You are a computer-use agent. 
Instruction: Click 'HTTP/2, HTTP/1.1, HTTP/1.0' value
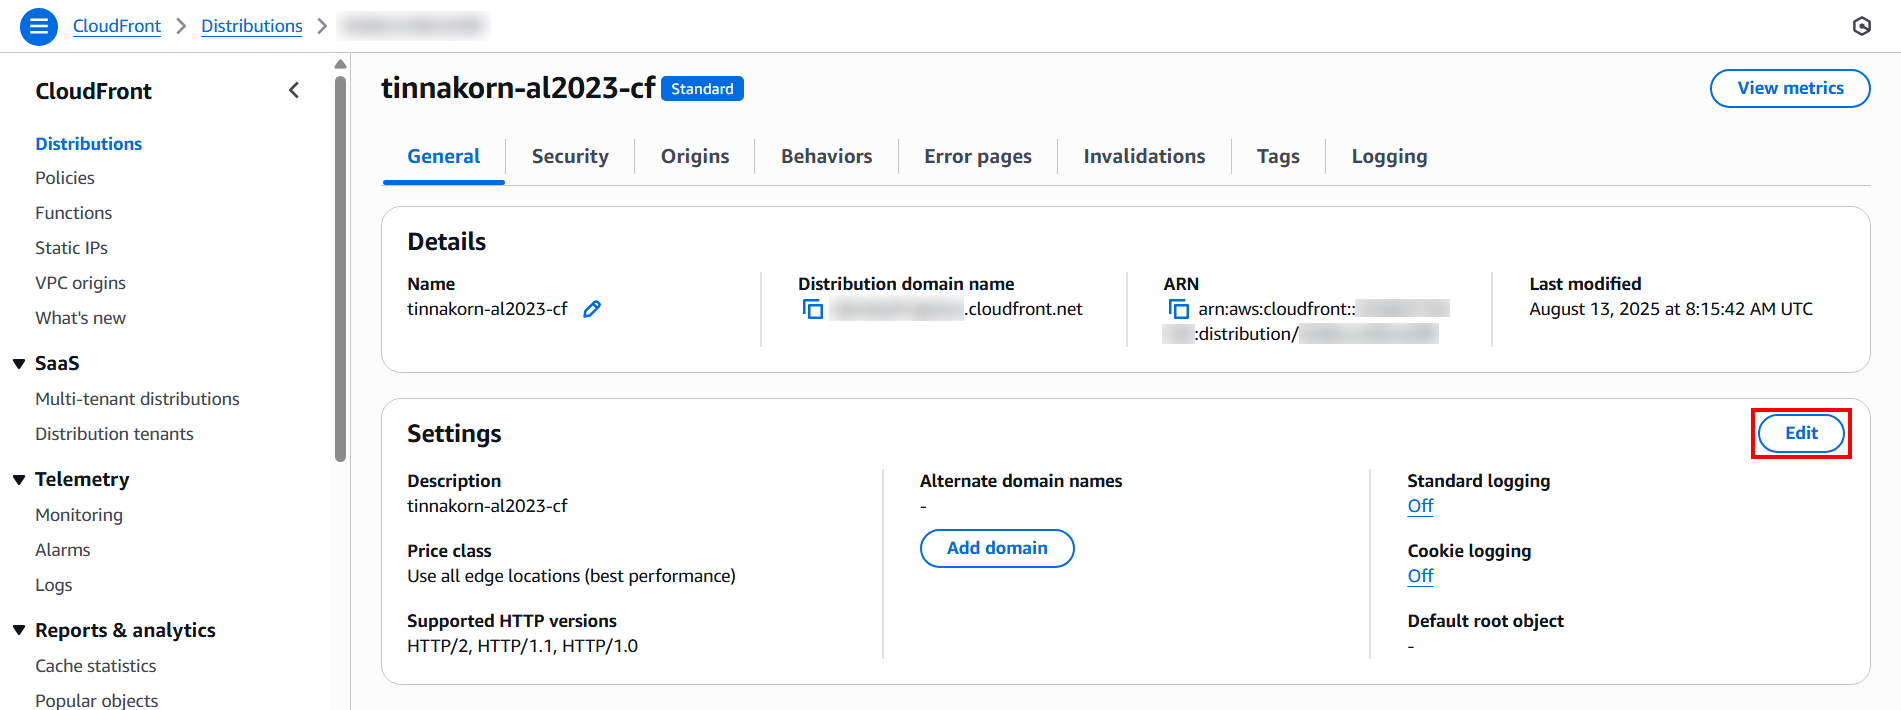(x=522, y=646)
